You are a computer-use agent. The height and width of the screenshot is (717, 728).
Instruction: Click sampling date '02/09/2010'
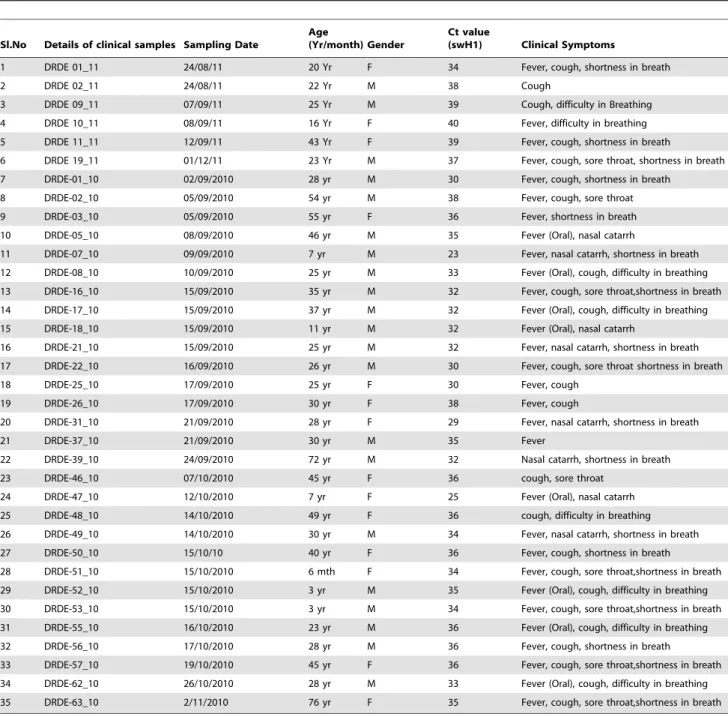tap(208, 179)
